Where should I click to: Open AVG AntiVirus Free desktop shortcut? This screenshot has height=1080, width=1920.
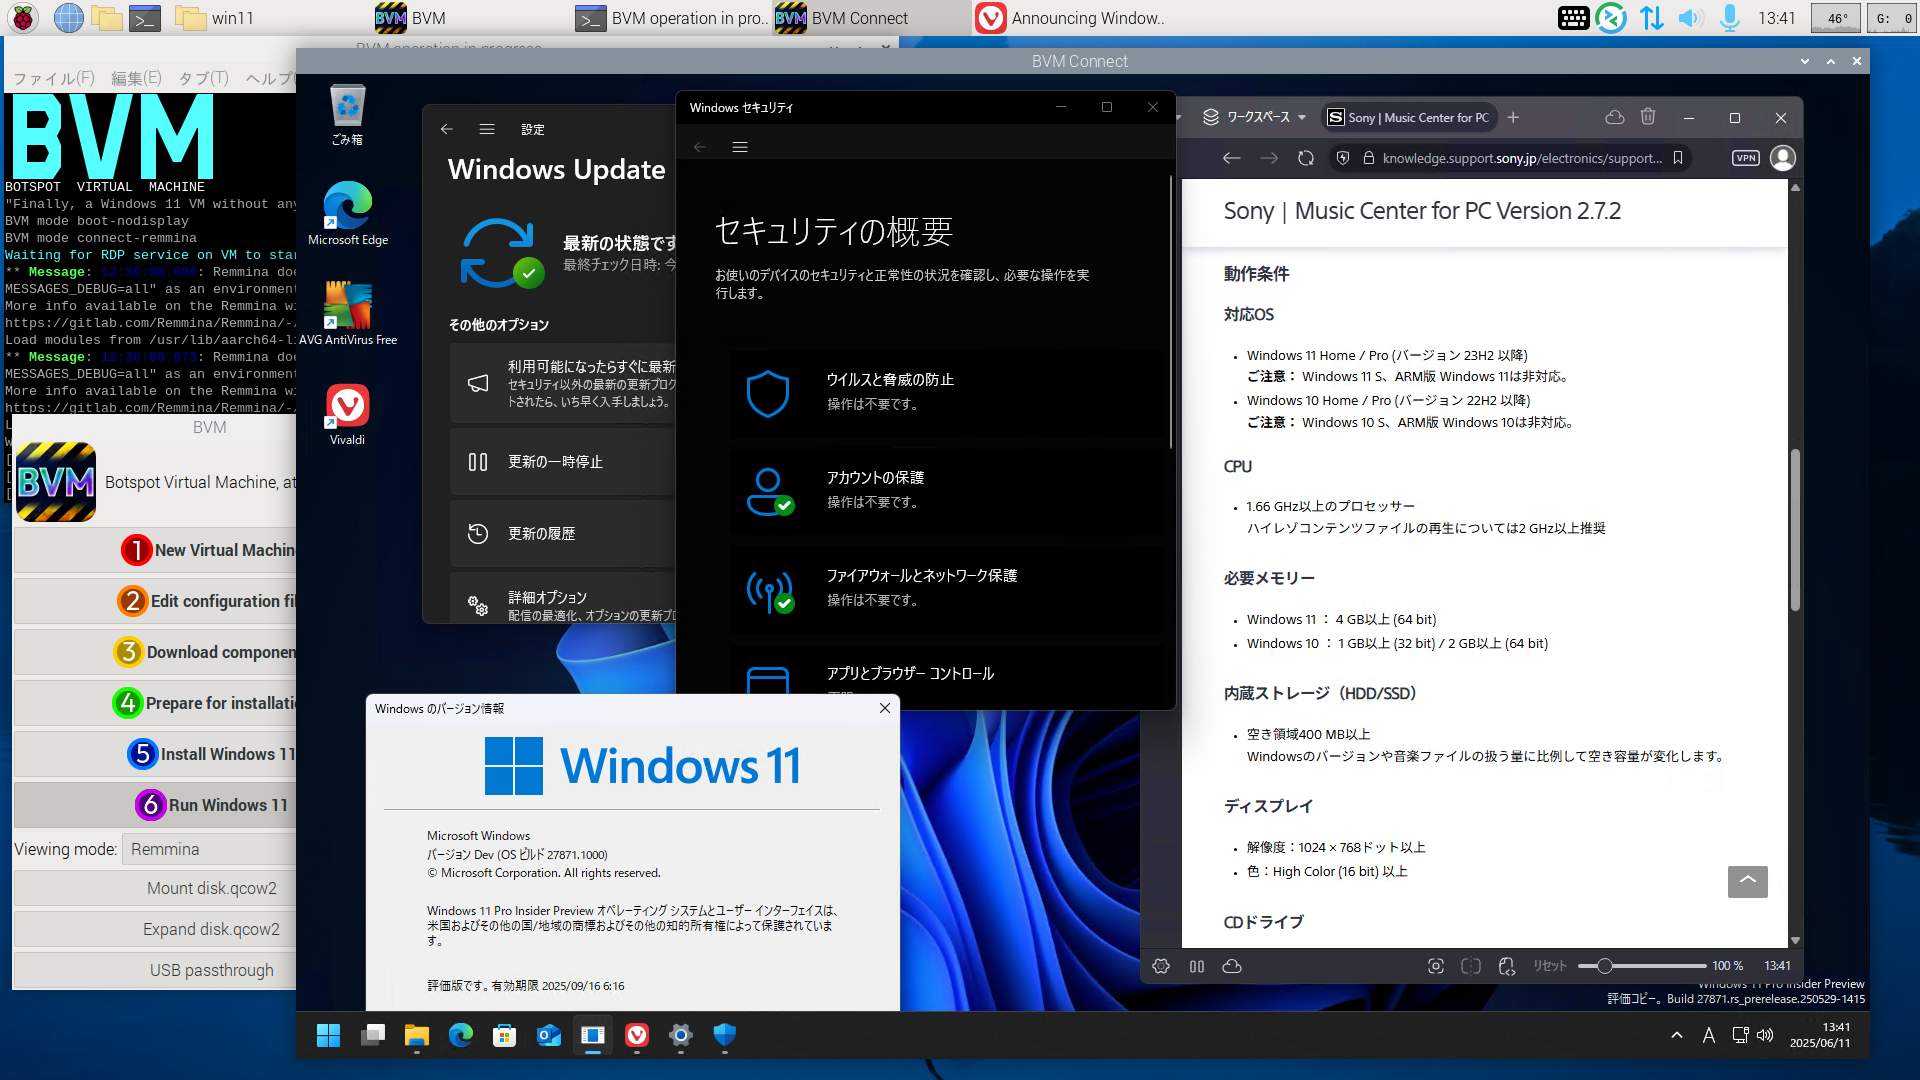tap(347, 313)
